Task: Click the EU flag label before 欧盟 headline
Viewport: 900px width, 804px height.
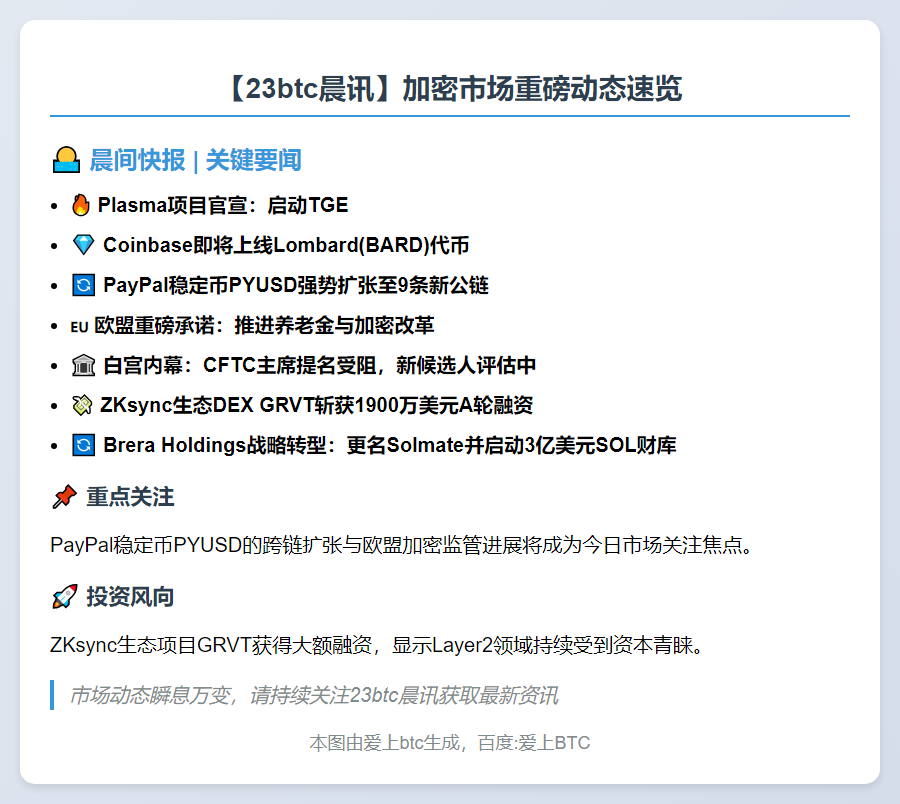Action: 79,327
